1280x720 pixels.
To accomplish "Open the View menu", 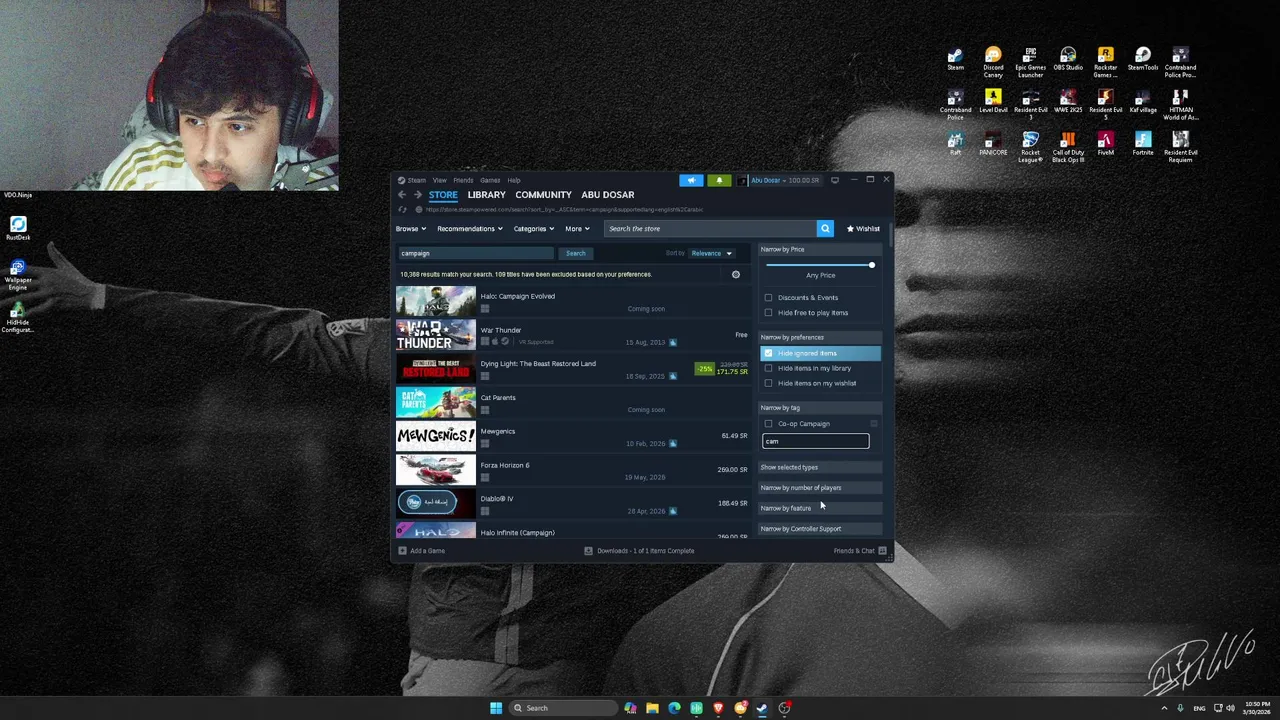I will tap(439, 181).
